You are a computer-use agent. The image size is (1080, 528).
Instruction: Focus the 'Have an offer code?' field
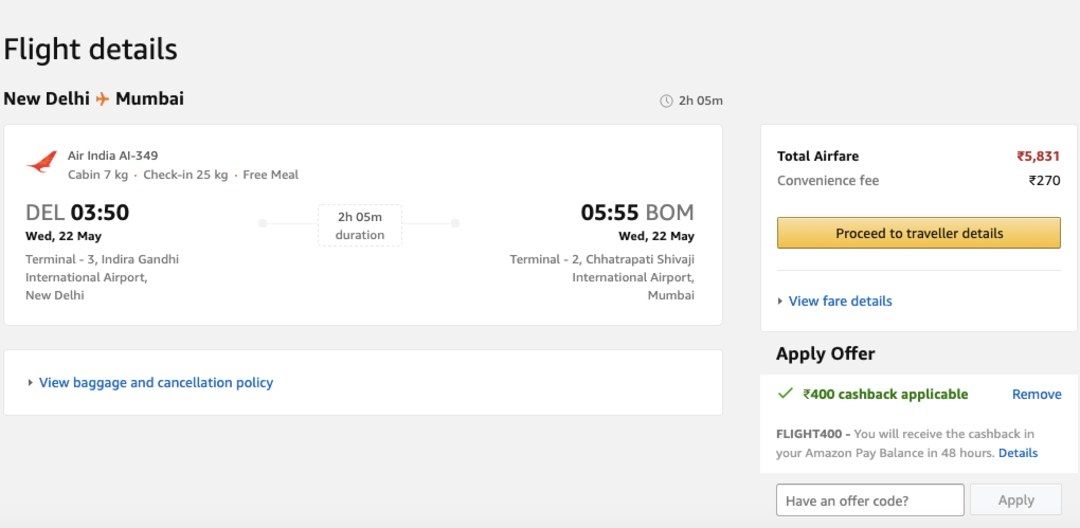870,500
